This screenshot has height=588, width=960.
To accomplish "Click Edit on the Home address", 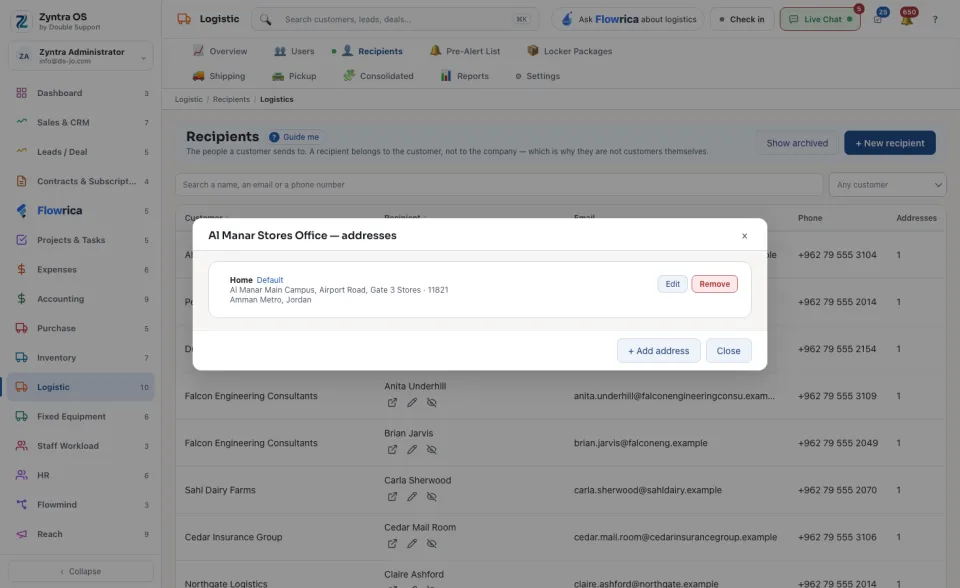I will [x=672, y=284].
